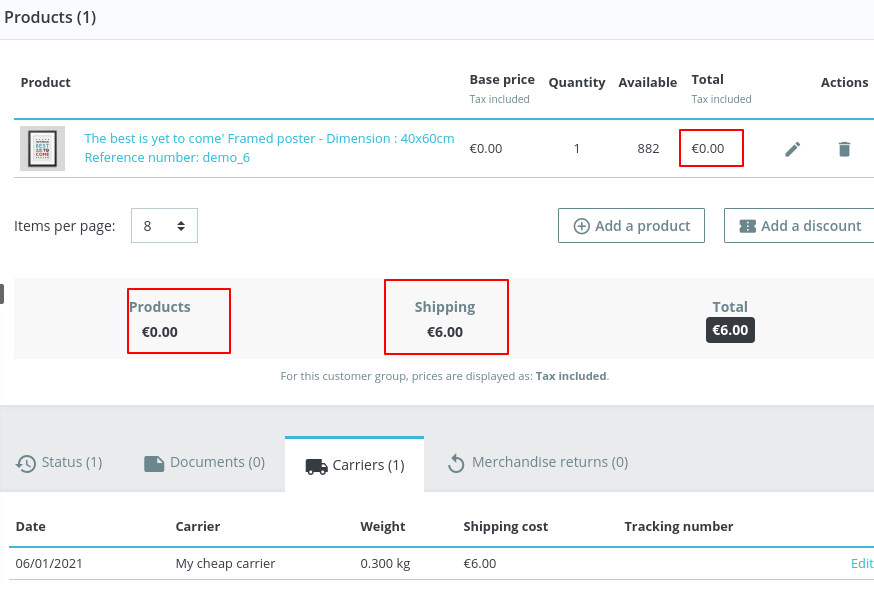
Task: Select the Carriers truck icon
Action: [318, 462]
